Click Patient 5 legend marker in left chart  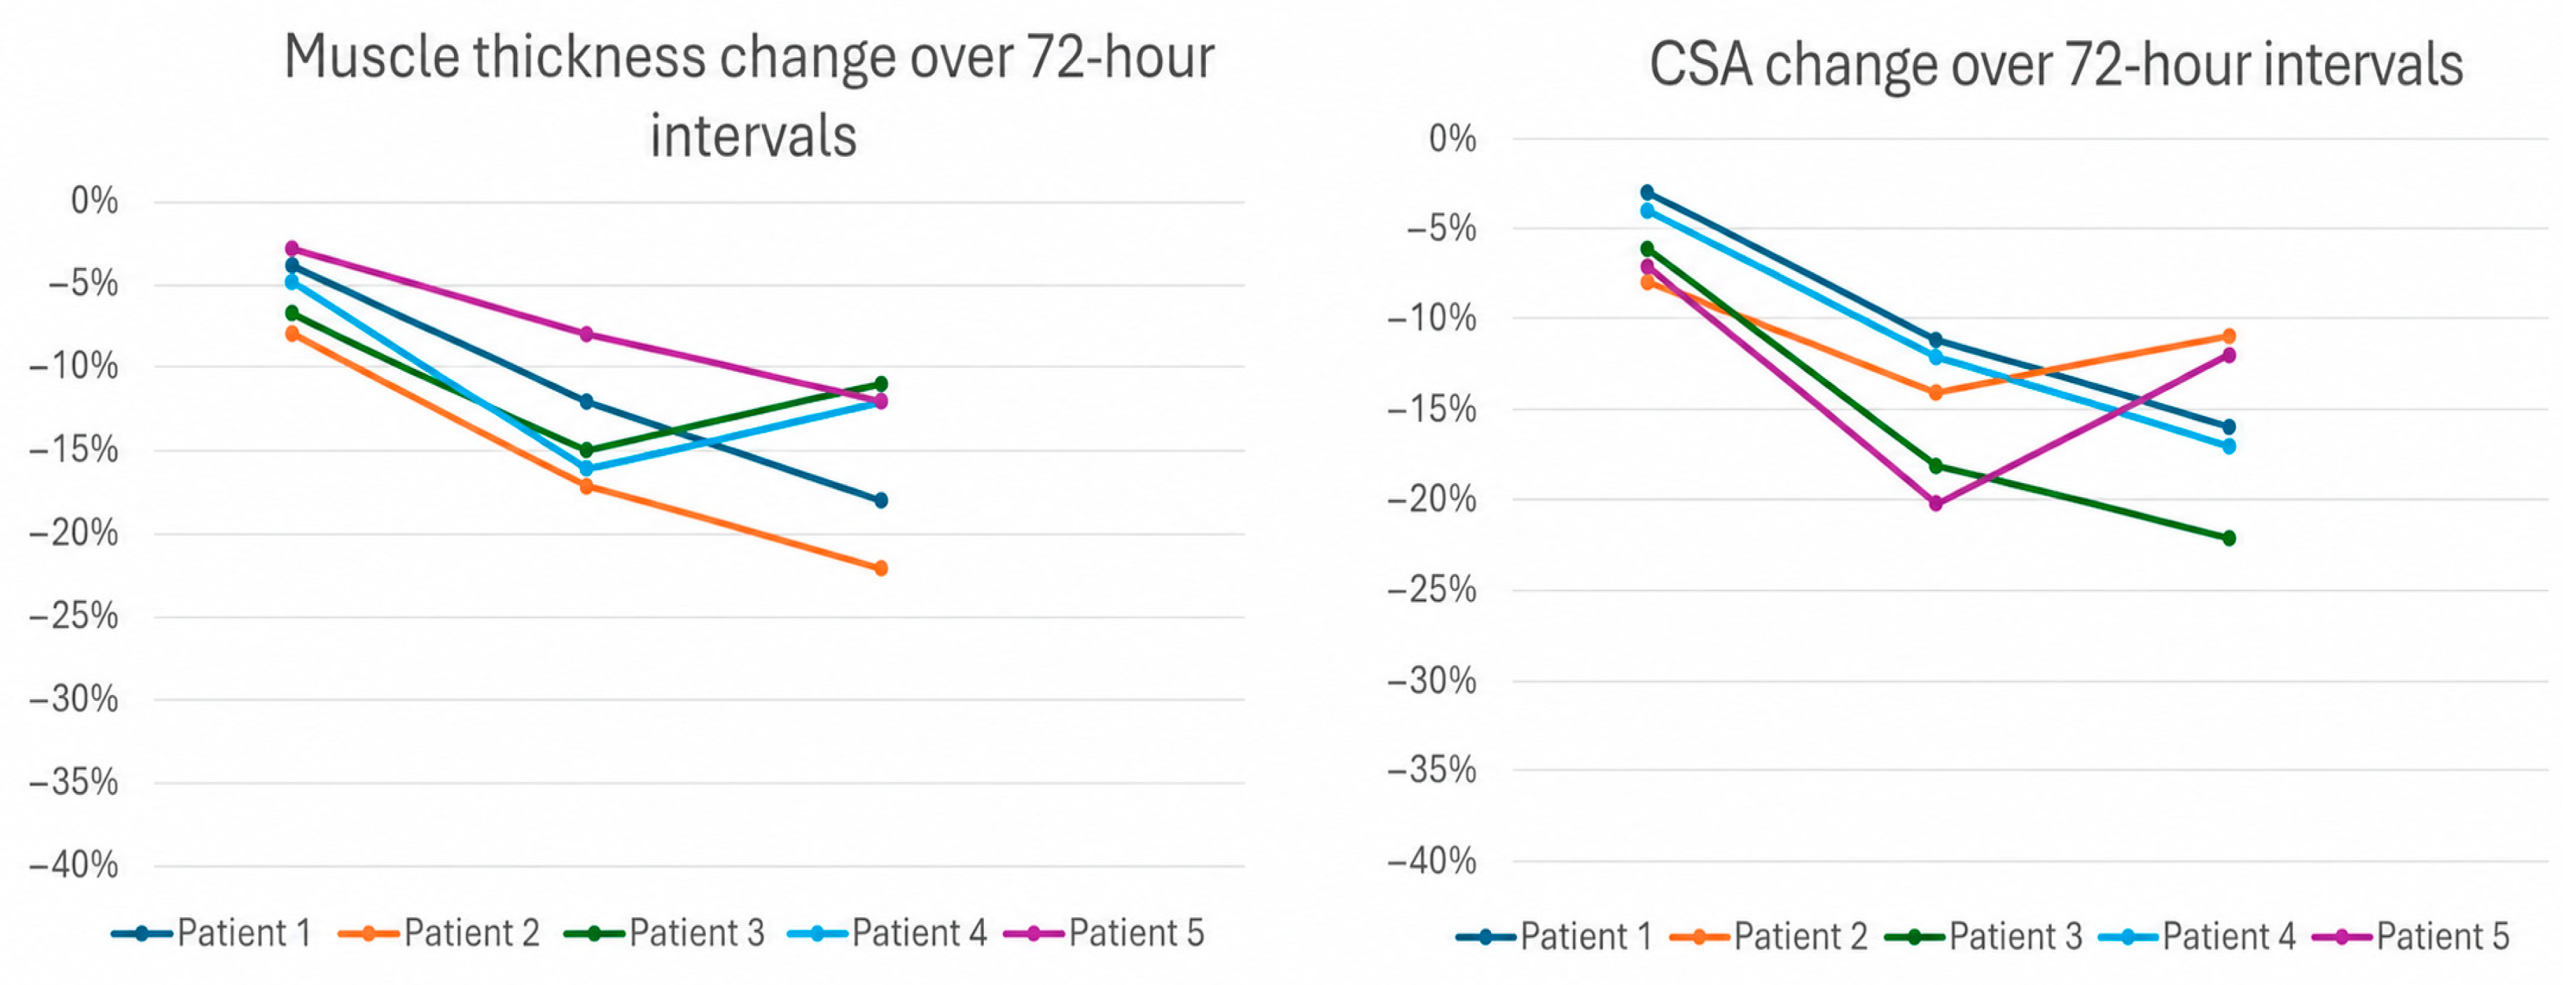(1034, 934)
